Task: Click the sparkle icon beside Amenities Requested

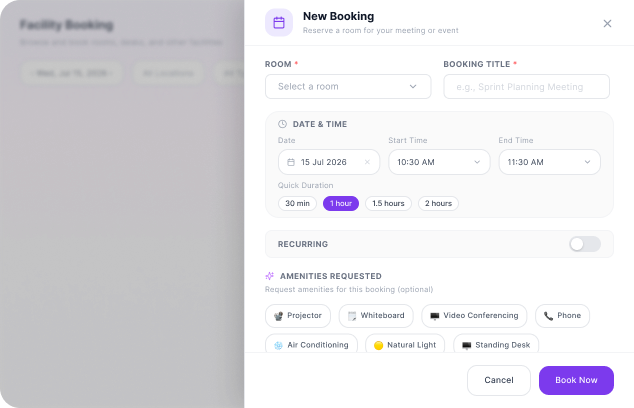Action: 269,276
